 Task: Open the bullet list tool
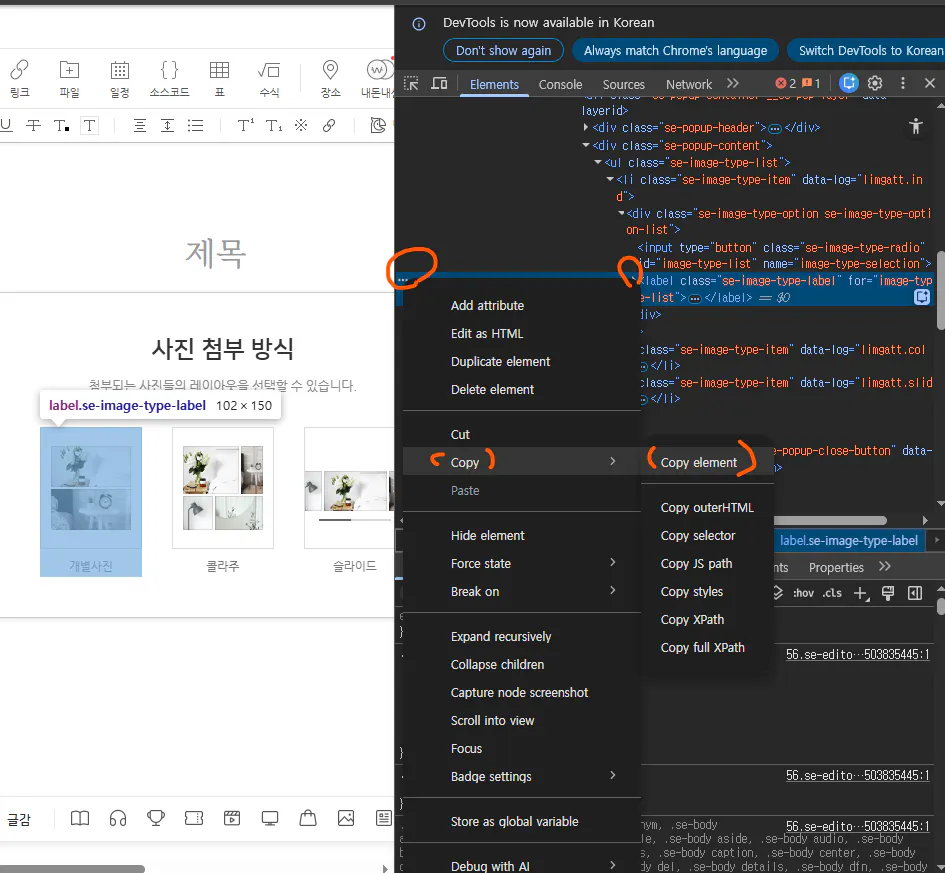tap(195, 125)
